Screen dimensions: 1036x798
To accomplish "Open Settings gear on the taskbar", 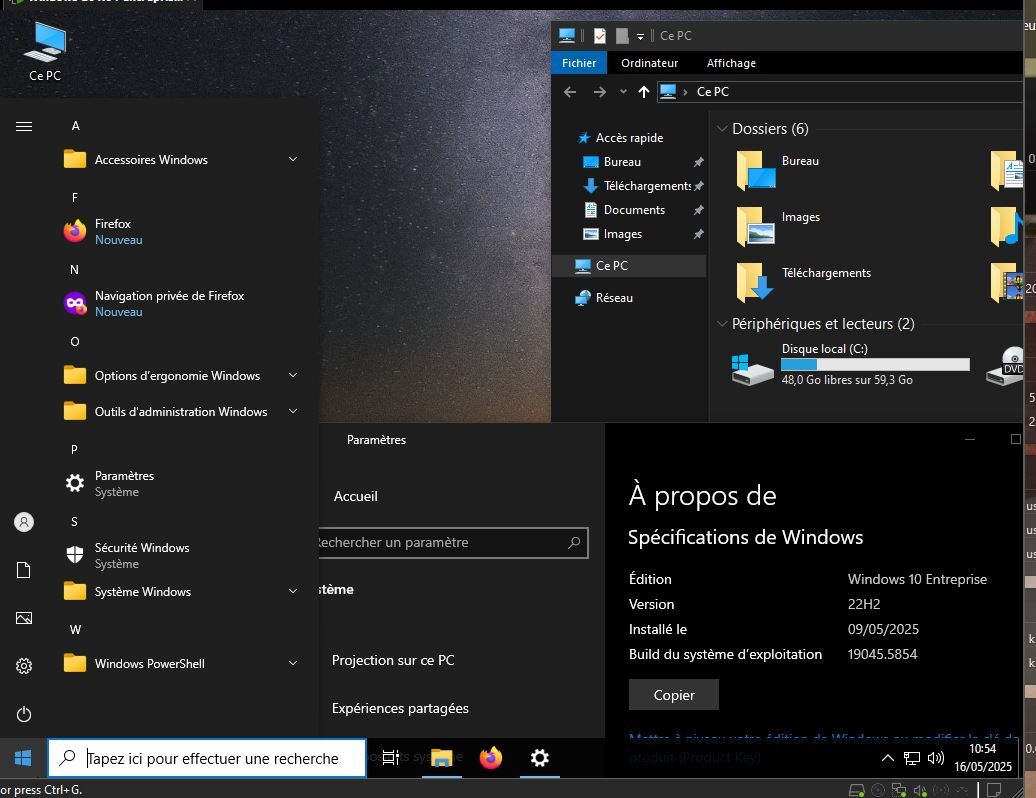I will tap(540, 758).
